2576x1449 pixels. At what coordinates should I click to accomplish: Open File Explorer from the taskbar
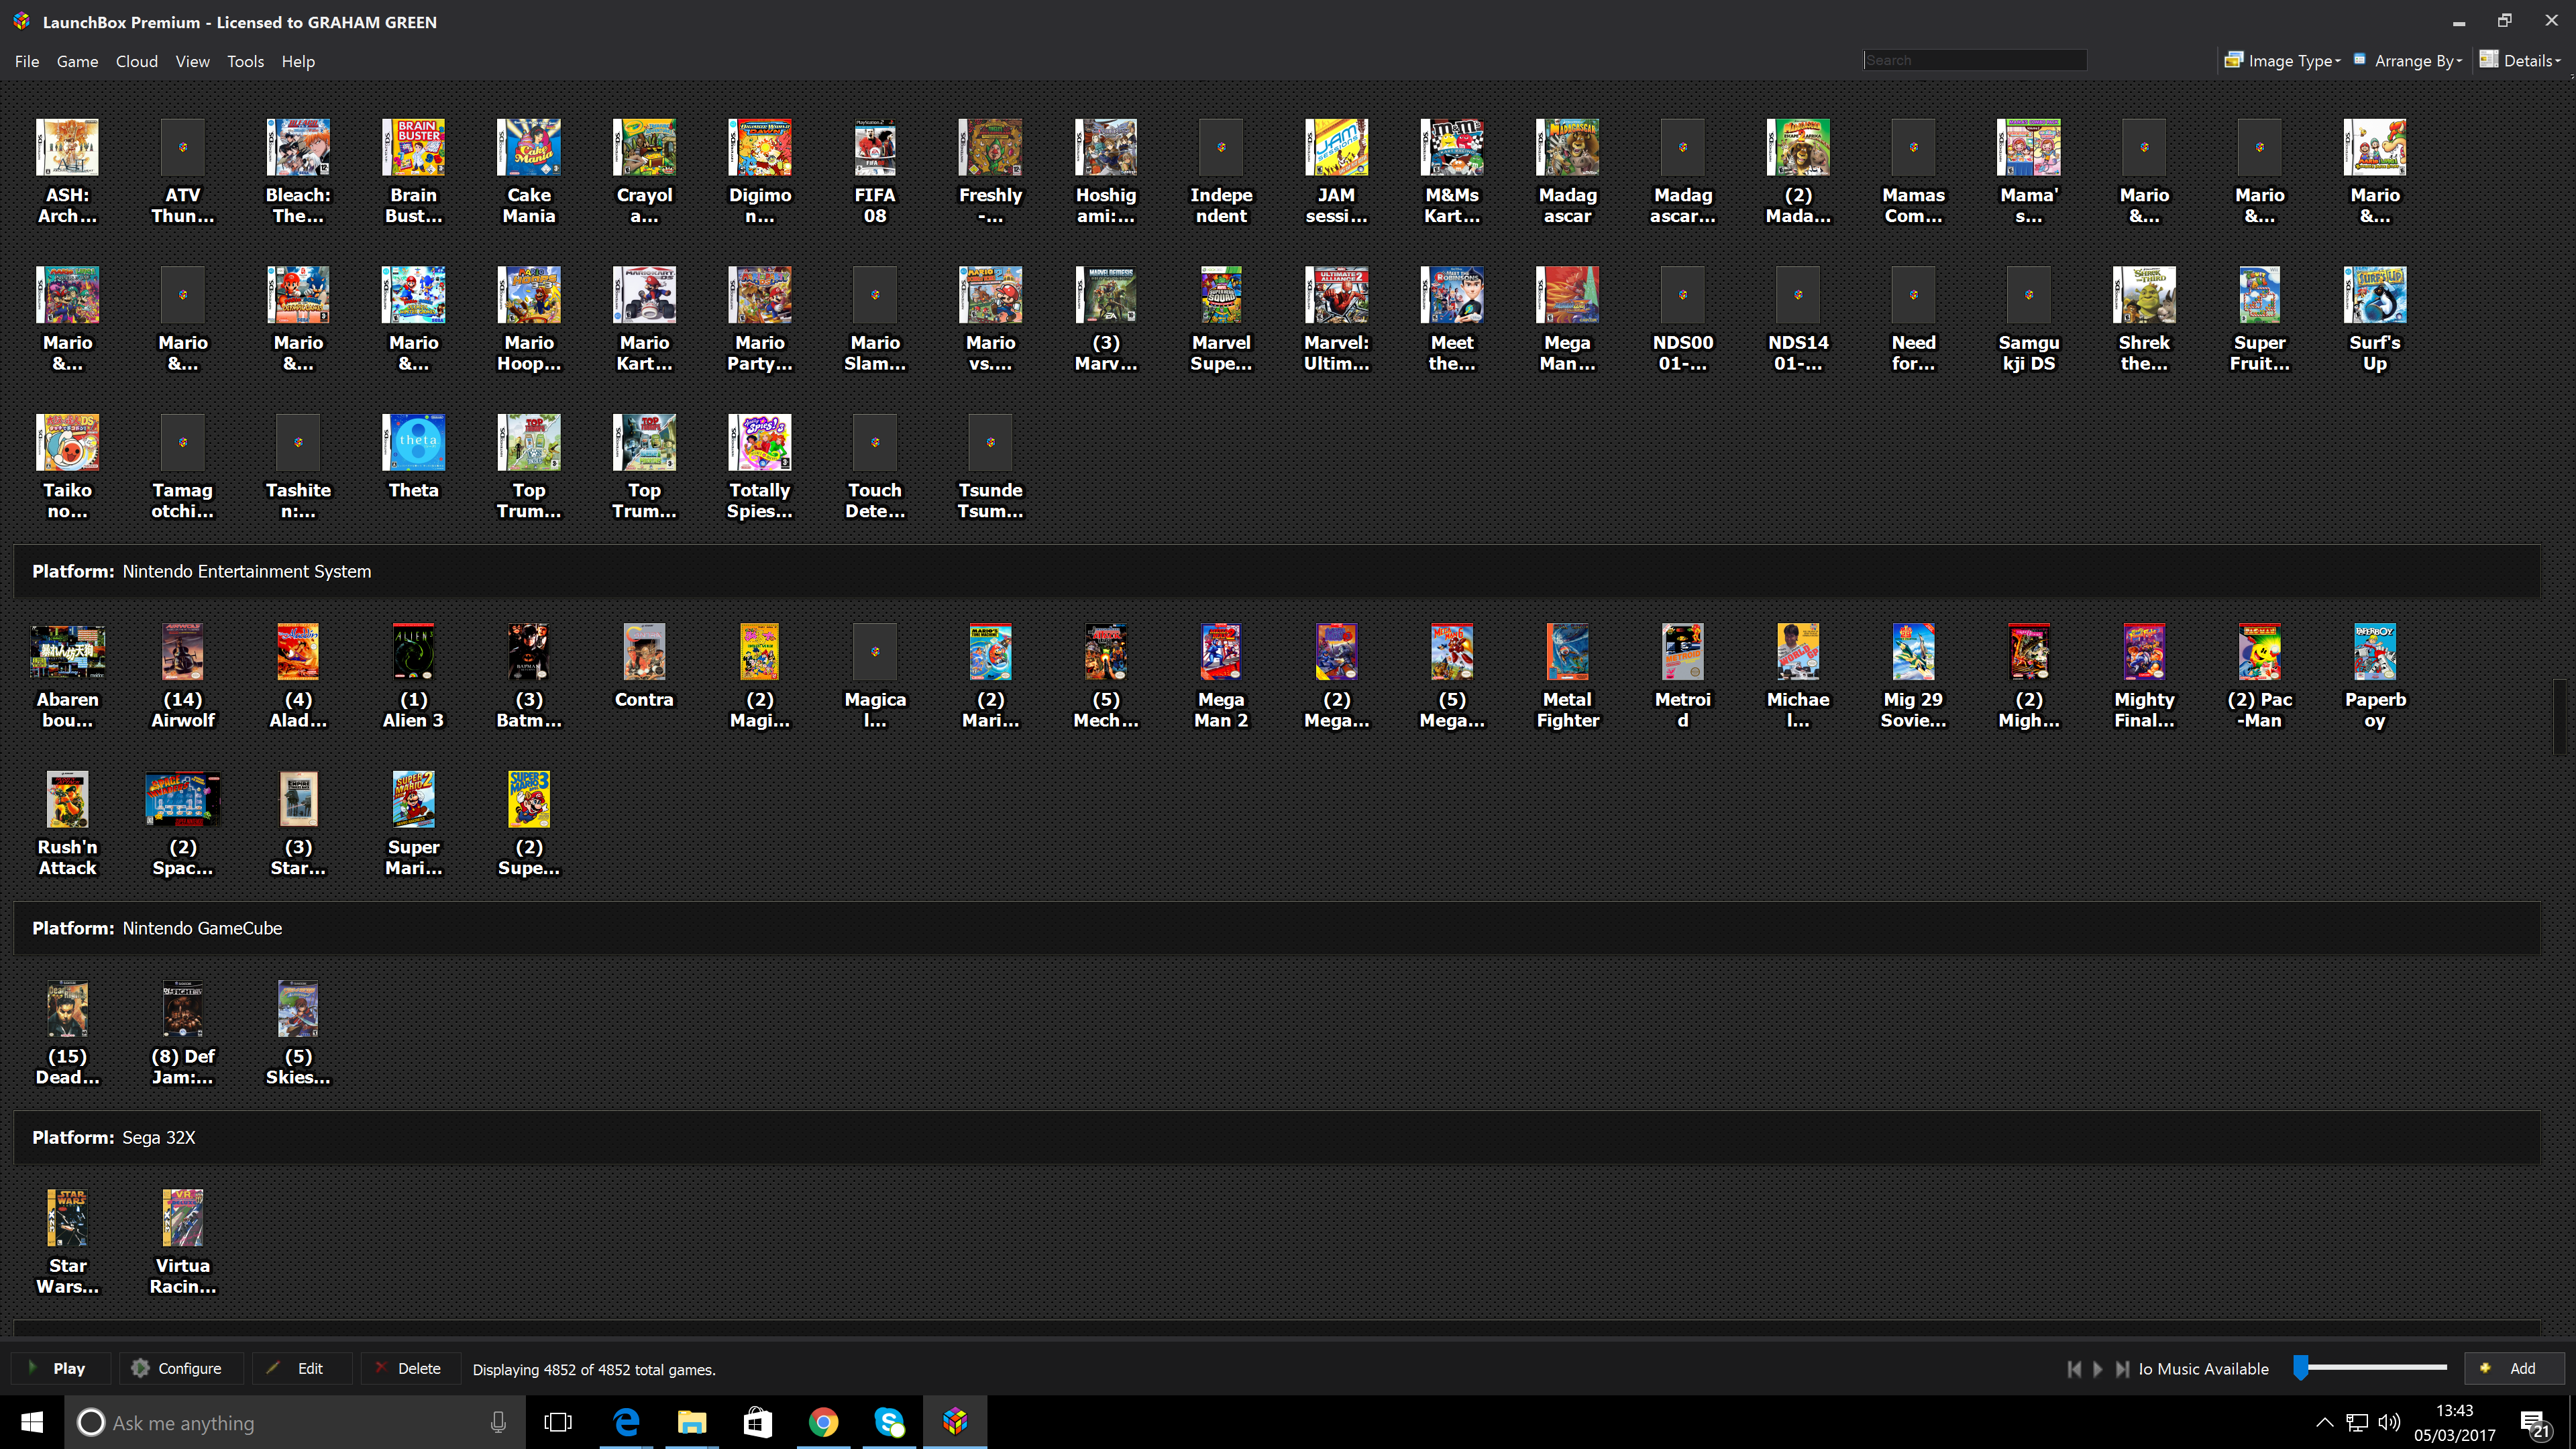[x=692, y=1422]
